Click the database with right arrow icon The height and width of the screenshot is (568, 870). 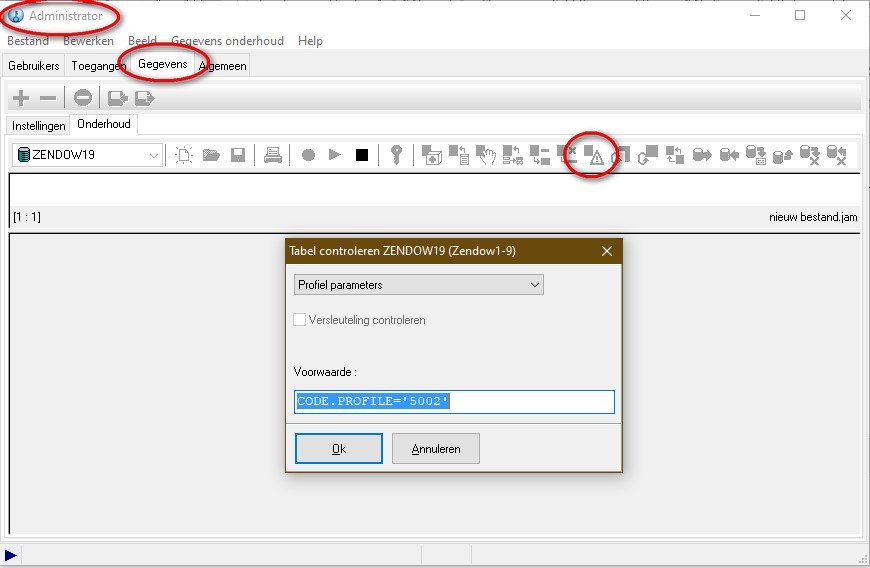[x=702, y=155]
